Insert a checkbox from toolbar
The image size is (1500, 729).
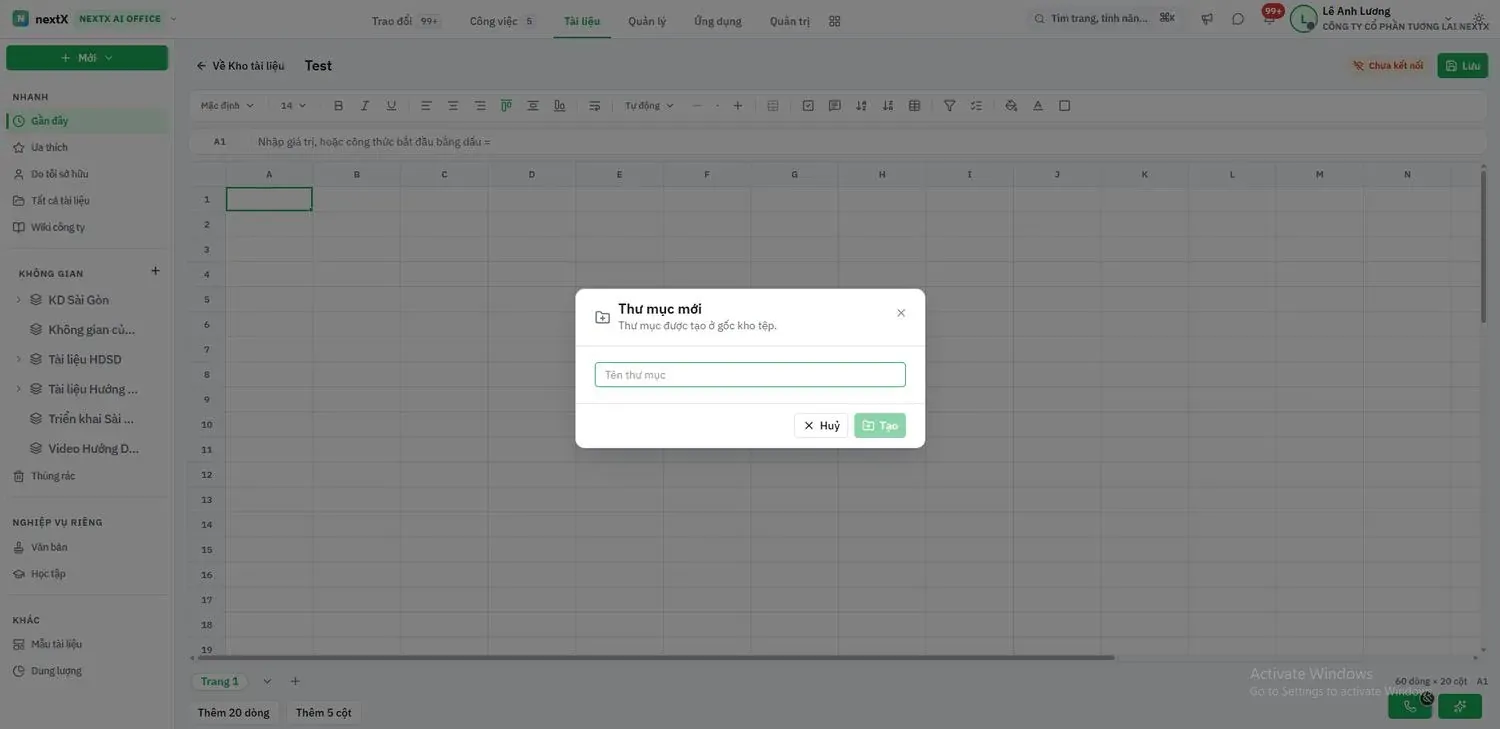click(x=808, y=106)
